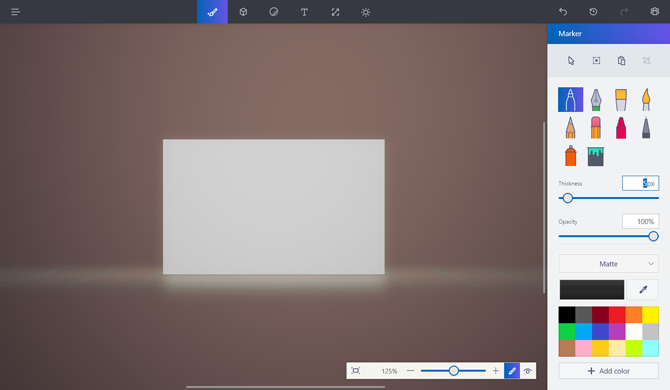This screenshot has height=390, width=670.
Task: Click the 125% zoom value
Action: coord(389,371)
